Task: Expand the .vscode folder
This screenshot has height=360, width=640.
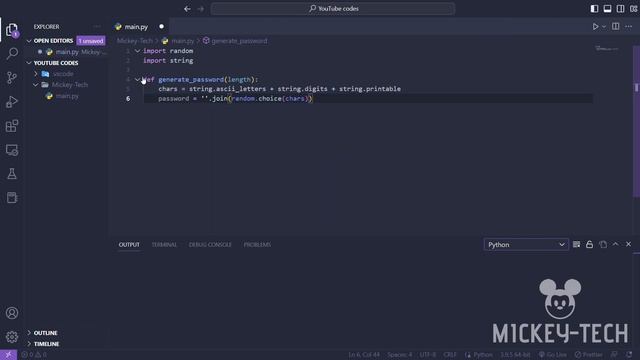Action: coord(36,74)
